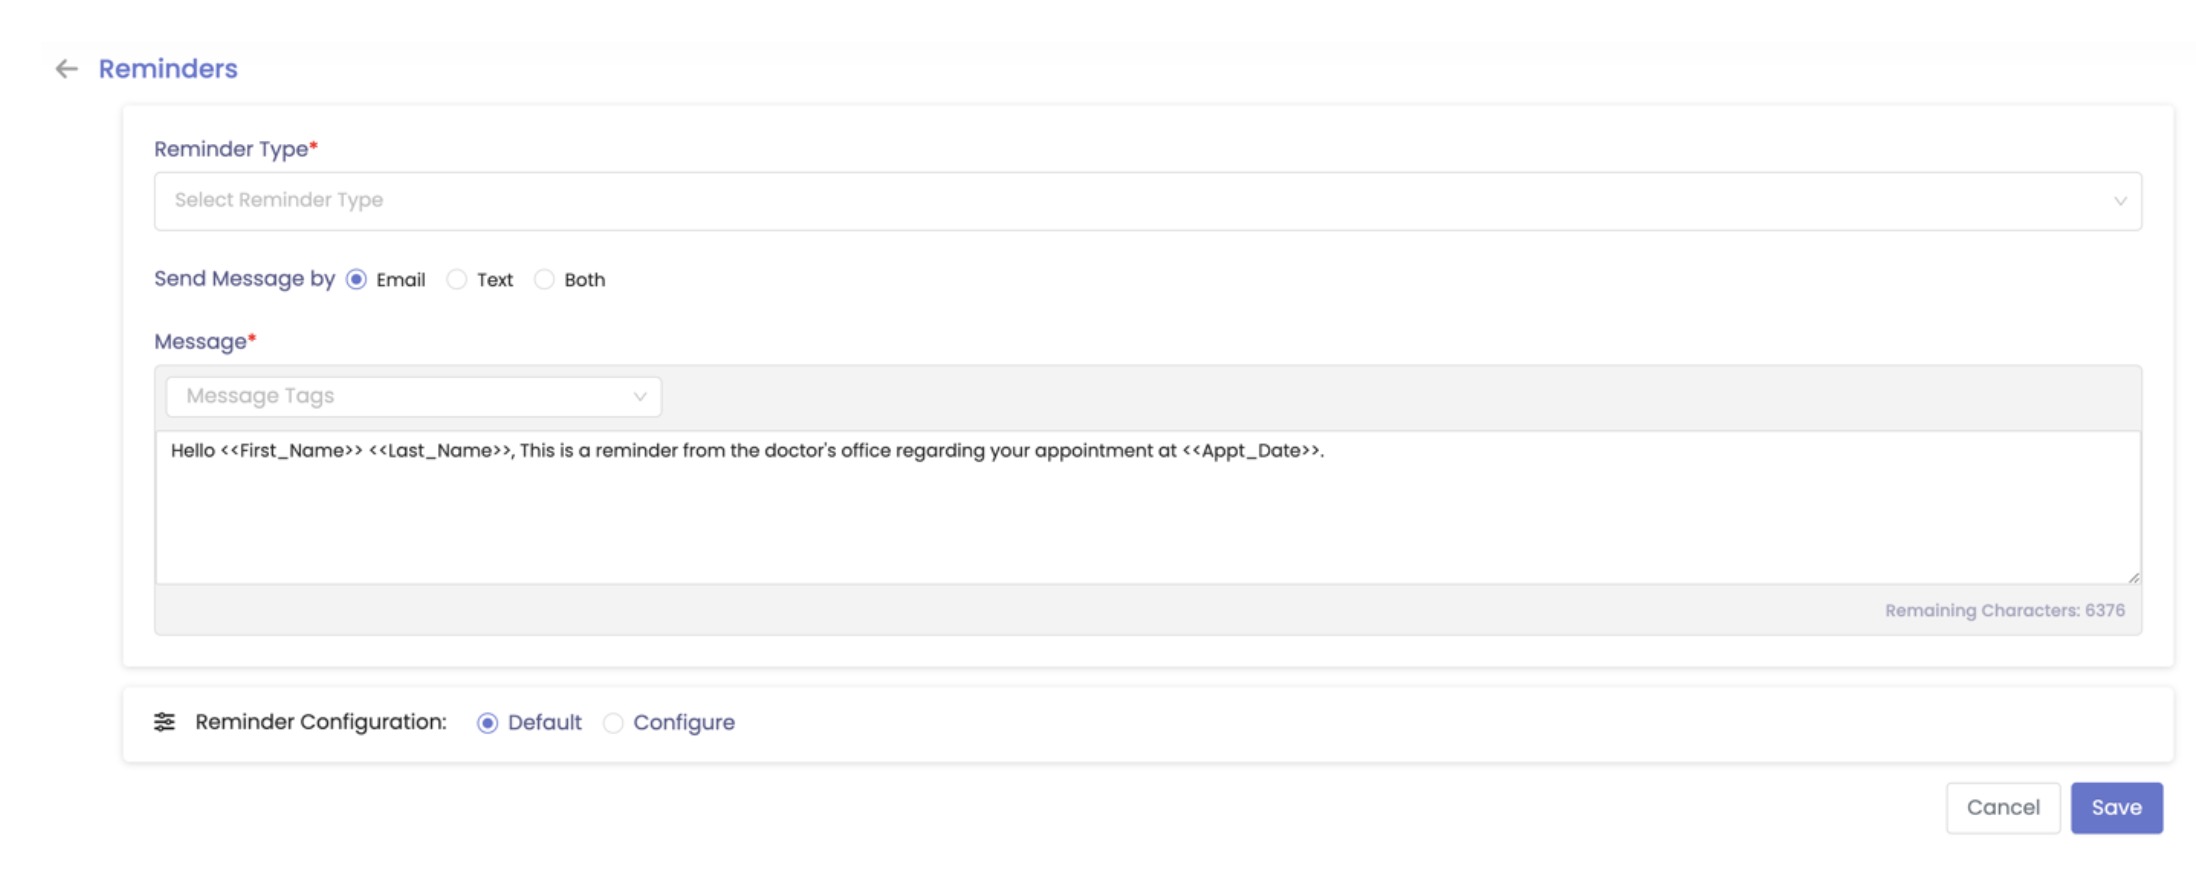Open the Select Reminder Type dropdown

click(x=1146, y=201)
